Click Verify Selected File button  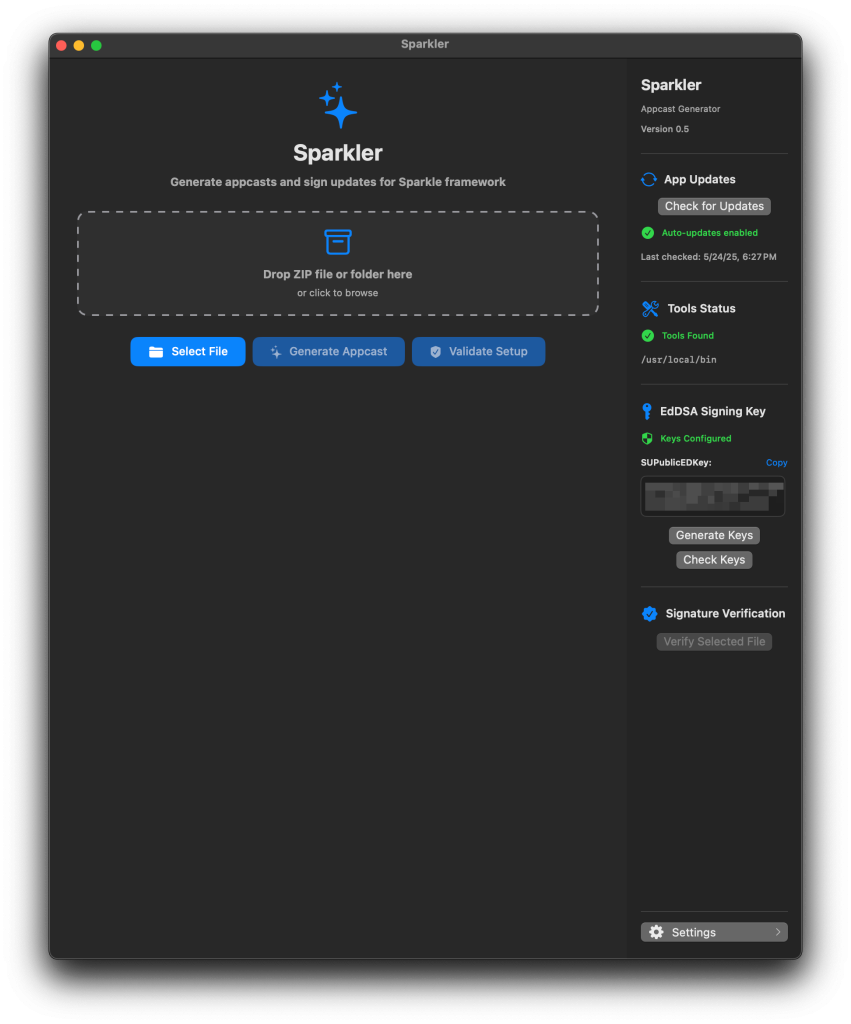tap(715, 642)
